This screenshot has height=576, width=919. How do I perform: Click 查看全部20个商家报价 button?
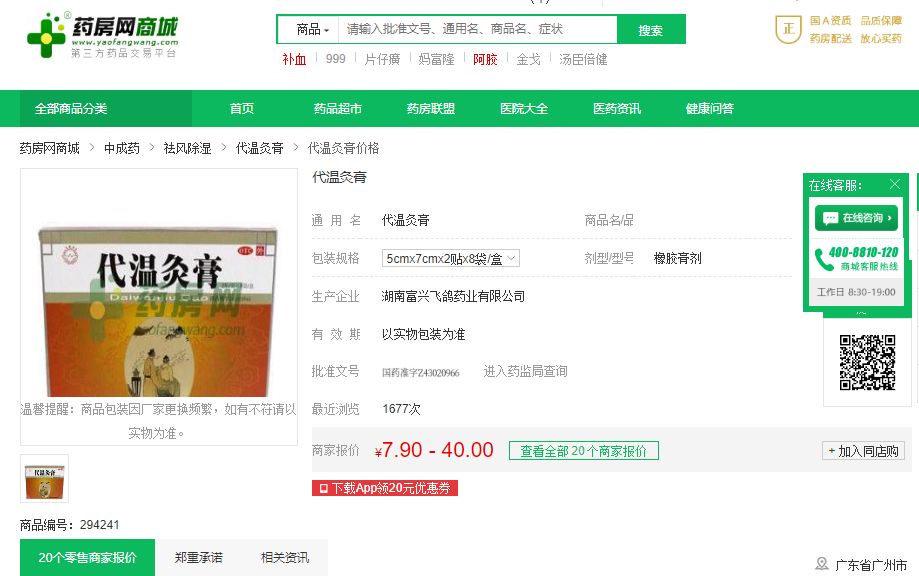click(x=584, y=451)
